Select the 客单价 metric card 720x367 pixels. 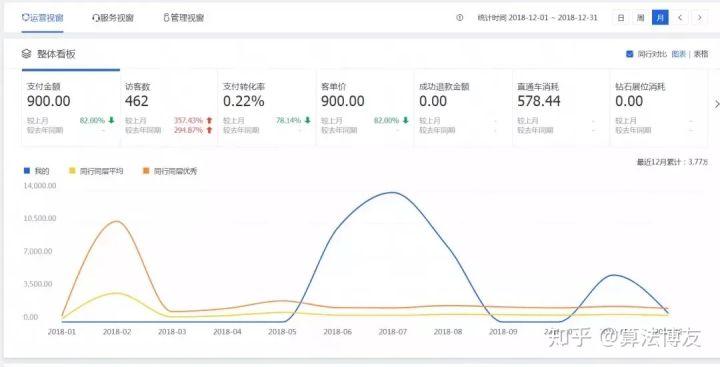pyautogui.click(x=365, y=108)
